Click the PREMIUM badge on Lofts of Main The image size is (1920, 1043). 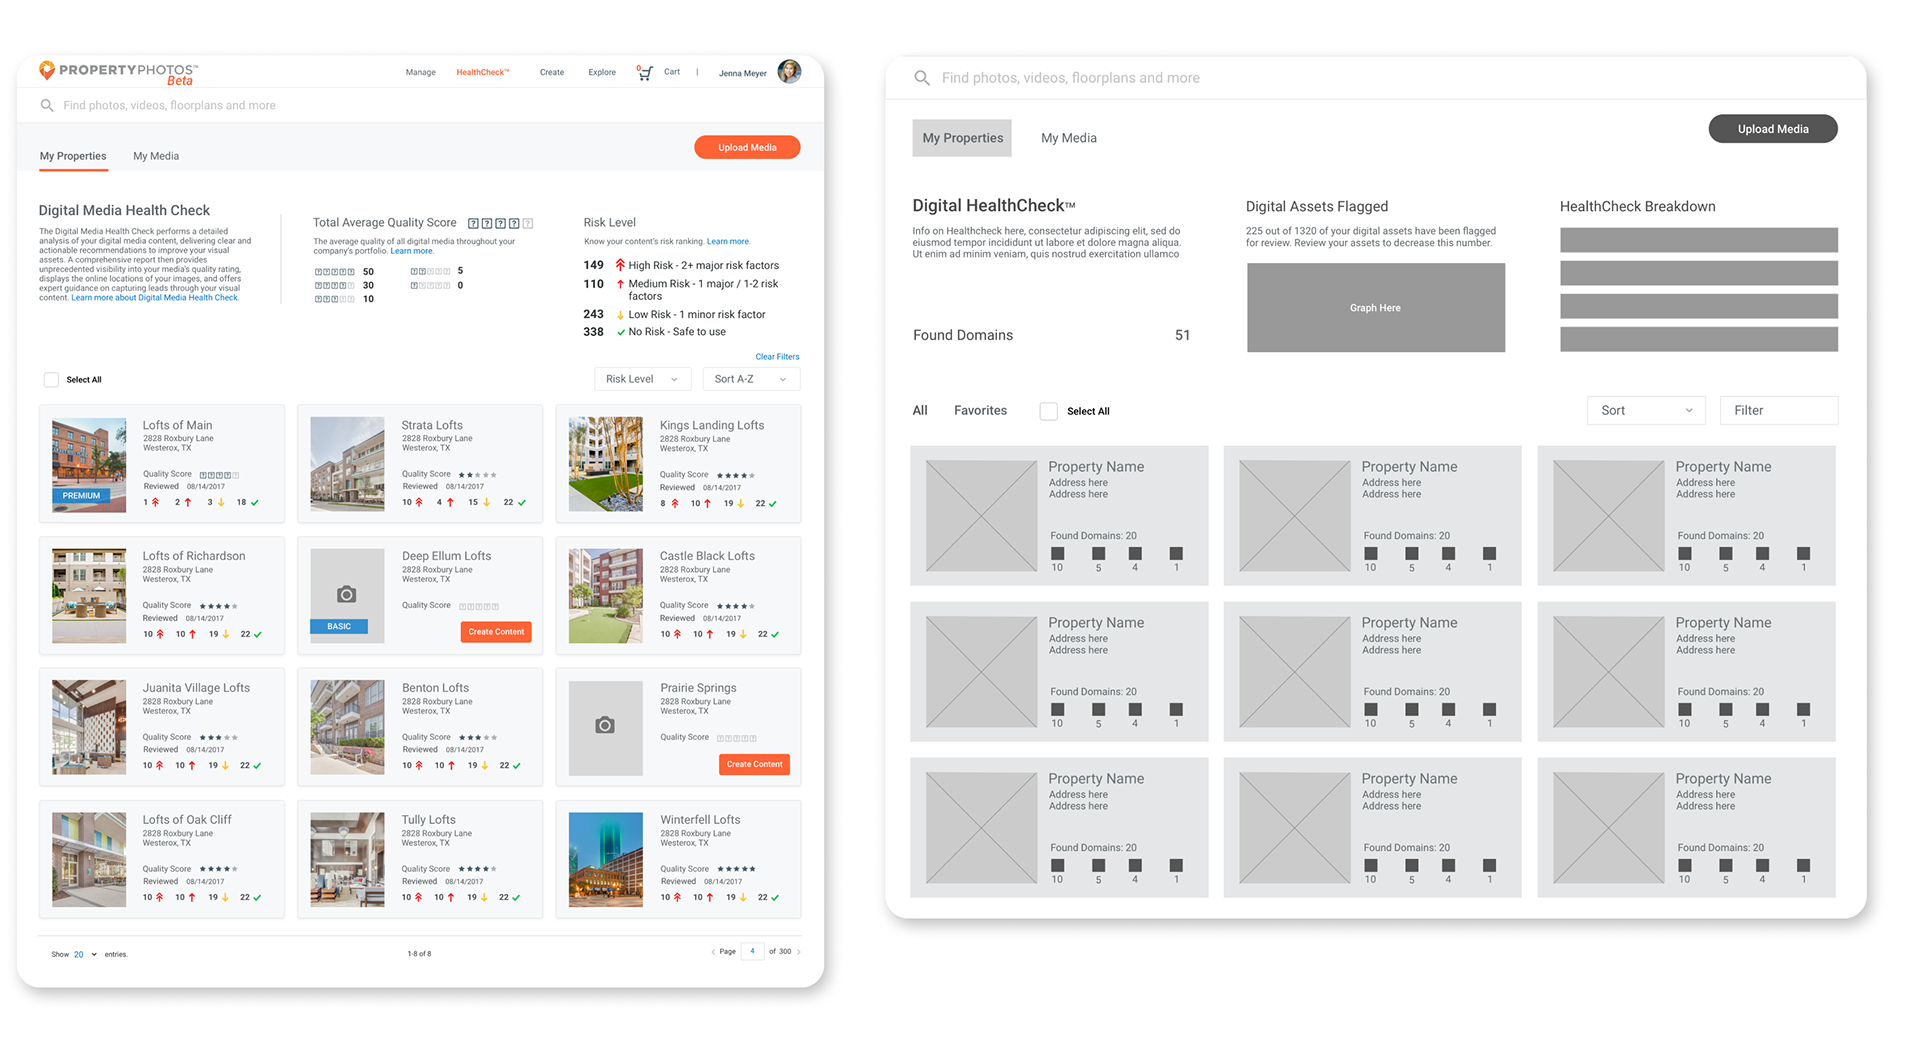coord(81,496)
